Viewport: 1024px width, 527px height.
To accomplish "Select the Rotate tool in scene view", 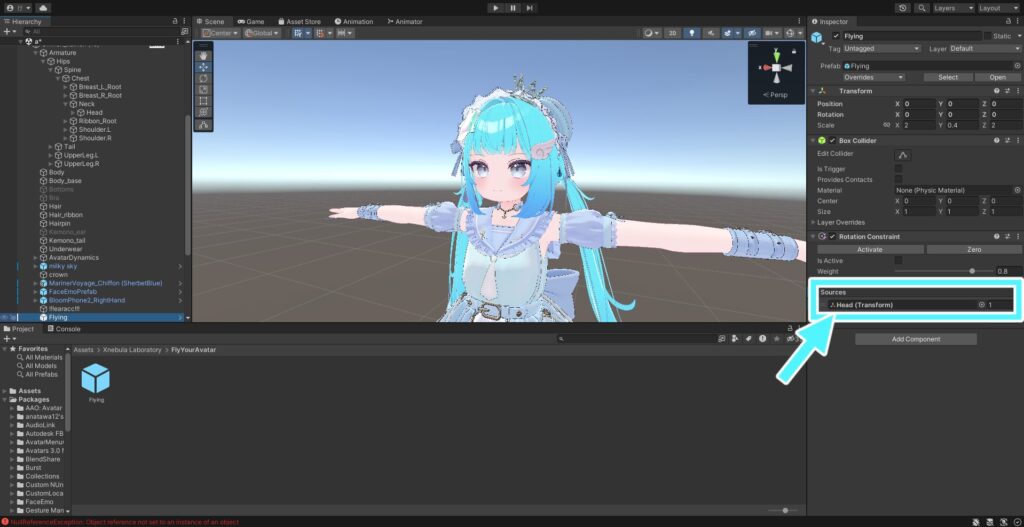I will pyautogui.click(x=204, y=78).
